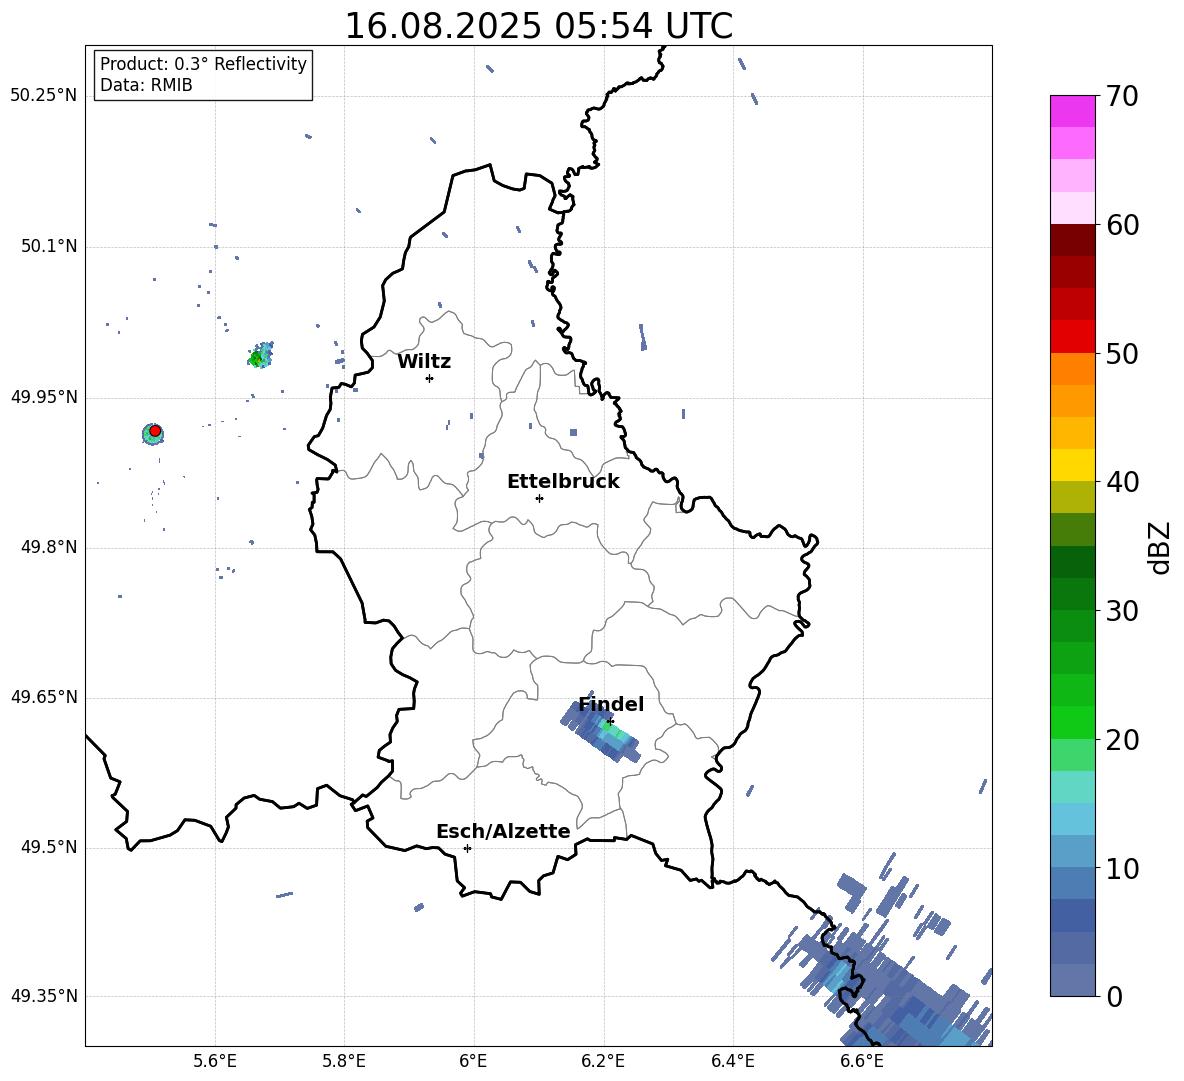Click the "Product: 0.3° Reflectivity" text
The image size is (1184, 1081).
click(203, 63)
